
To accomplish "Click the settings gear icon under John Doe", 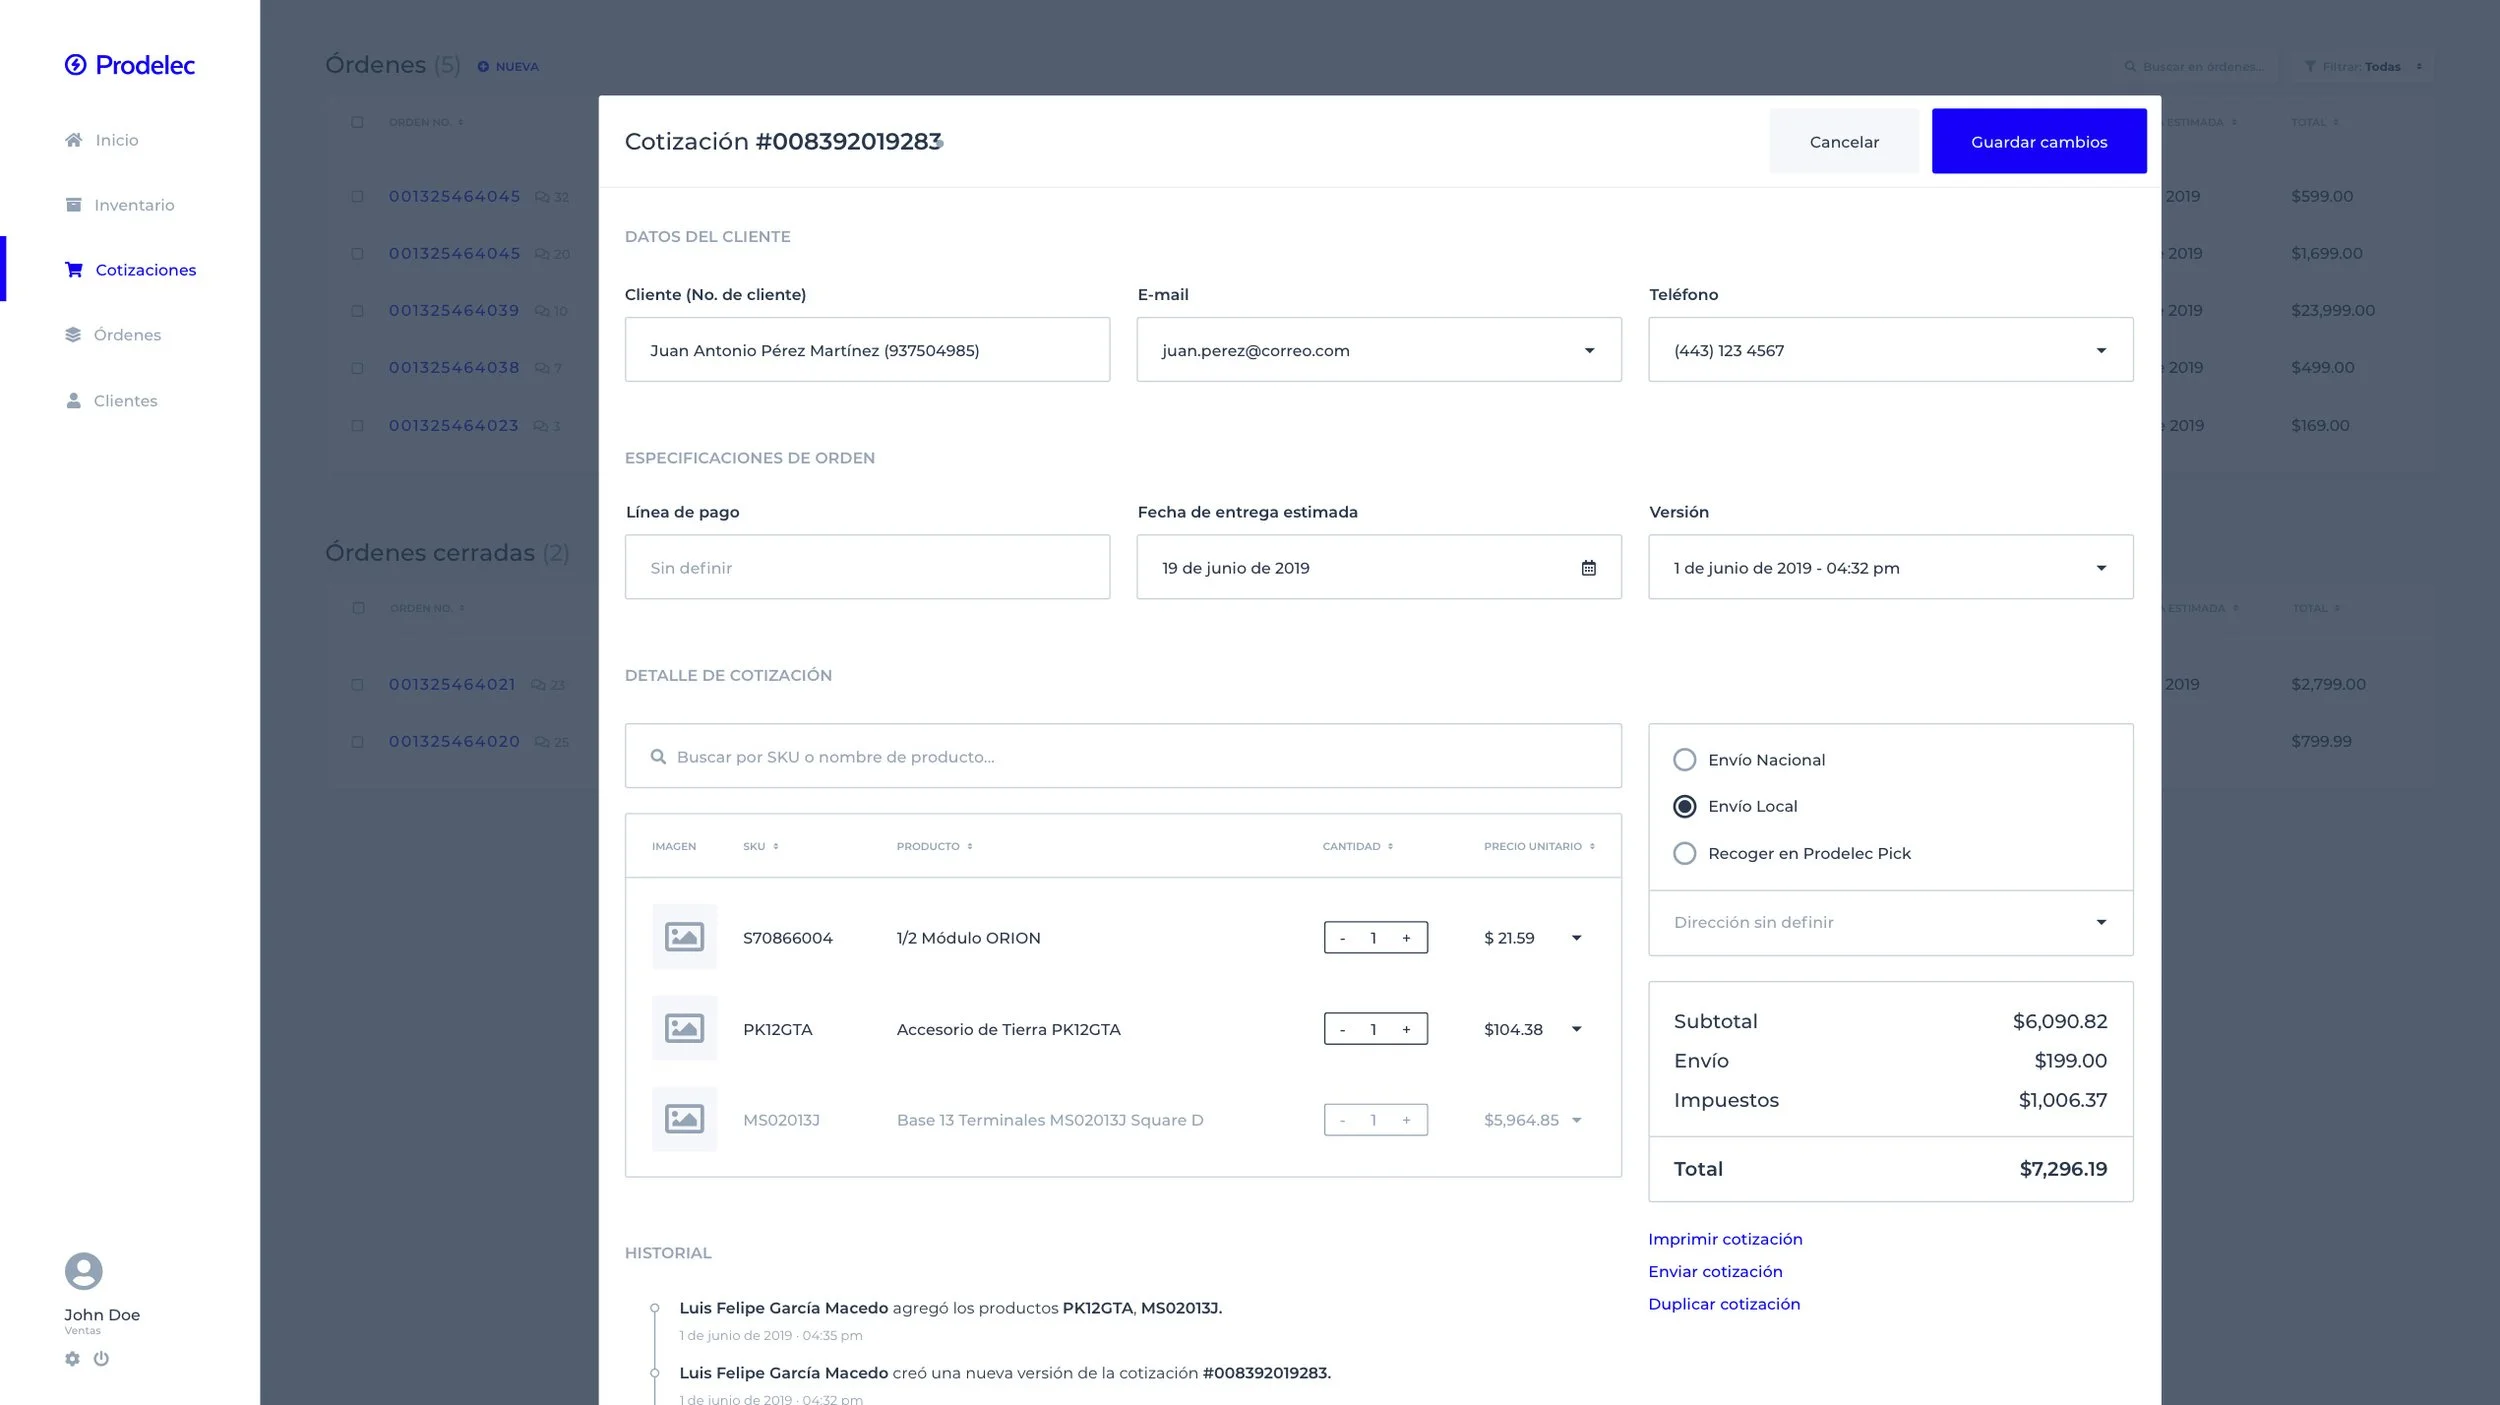I will [72, 1358].
